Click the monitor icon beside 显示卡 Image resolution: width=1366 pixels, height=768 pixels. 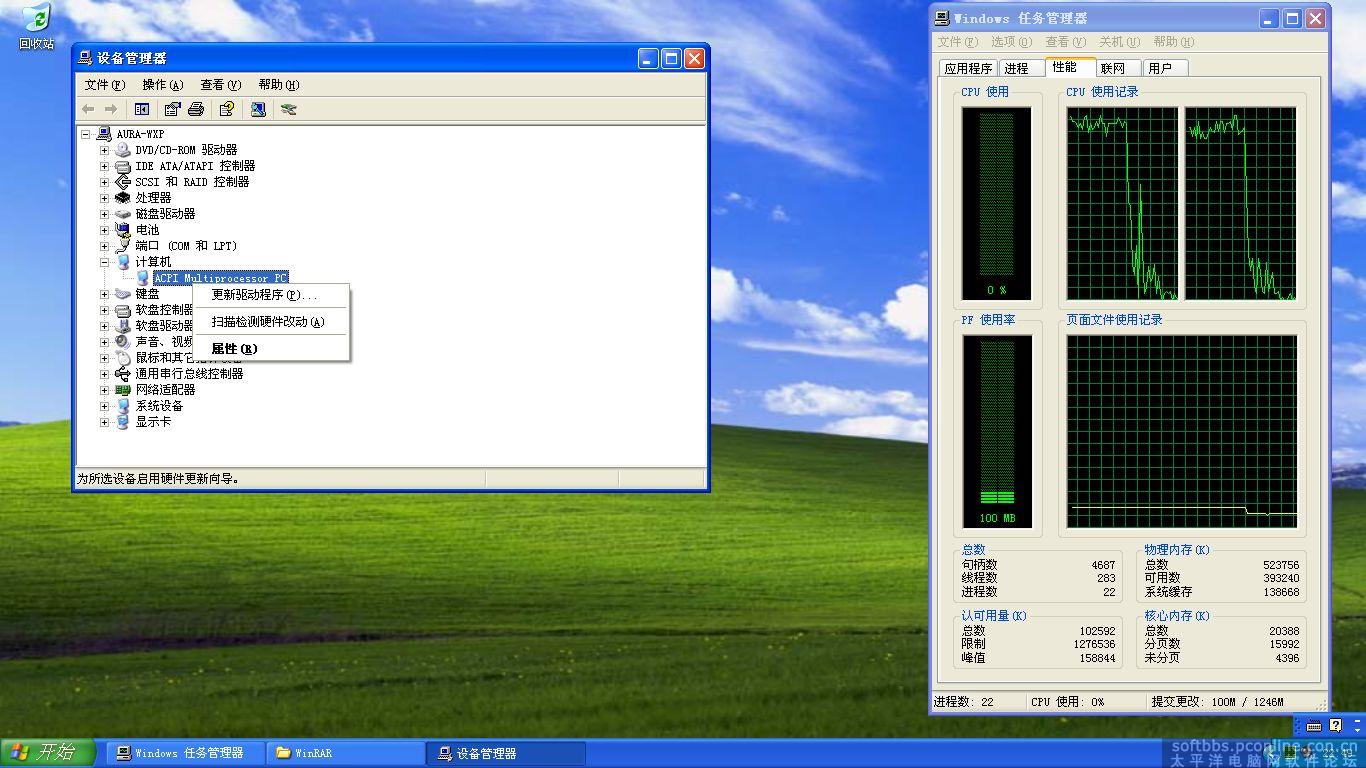pos(123,422)
